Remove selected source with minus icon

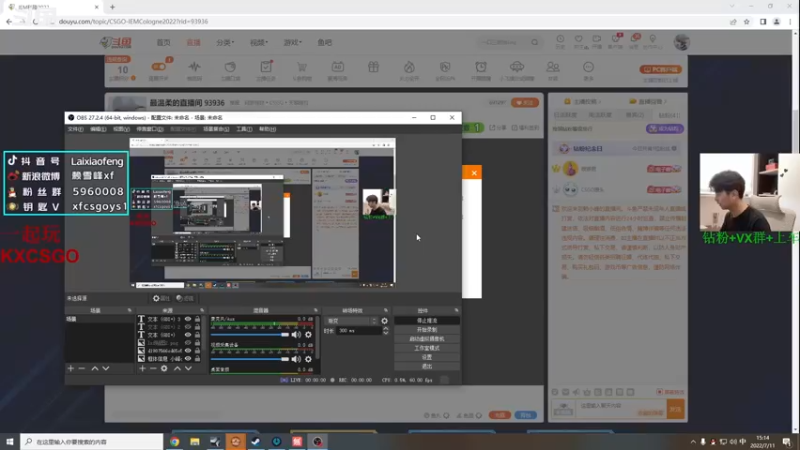[x=153, y=368]
